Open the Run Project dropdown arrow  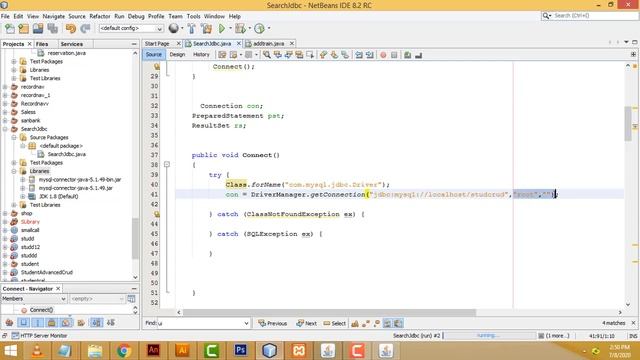(230, 28)
